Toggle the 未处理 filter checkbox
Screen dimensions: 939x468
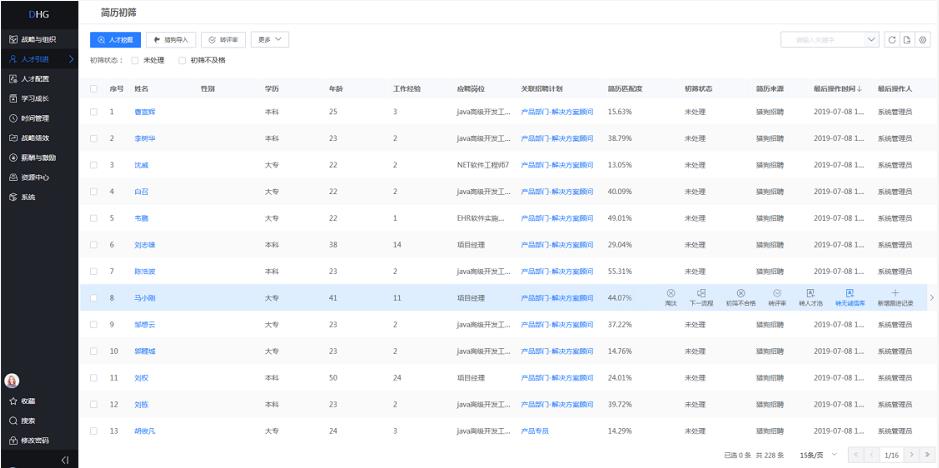tap(136, 60)
